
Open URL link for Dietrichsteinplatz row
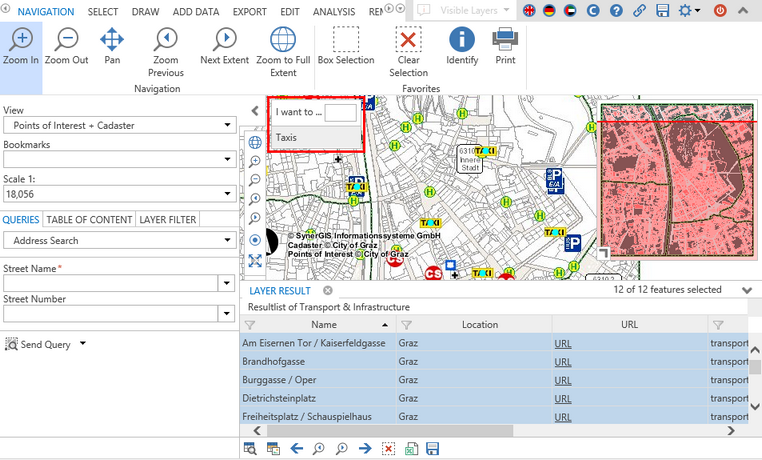[563, 399]
